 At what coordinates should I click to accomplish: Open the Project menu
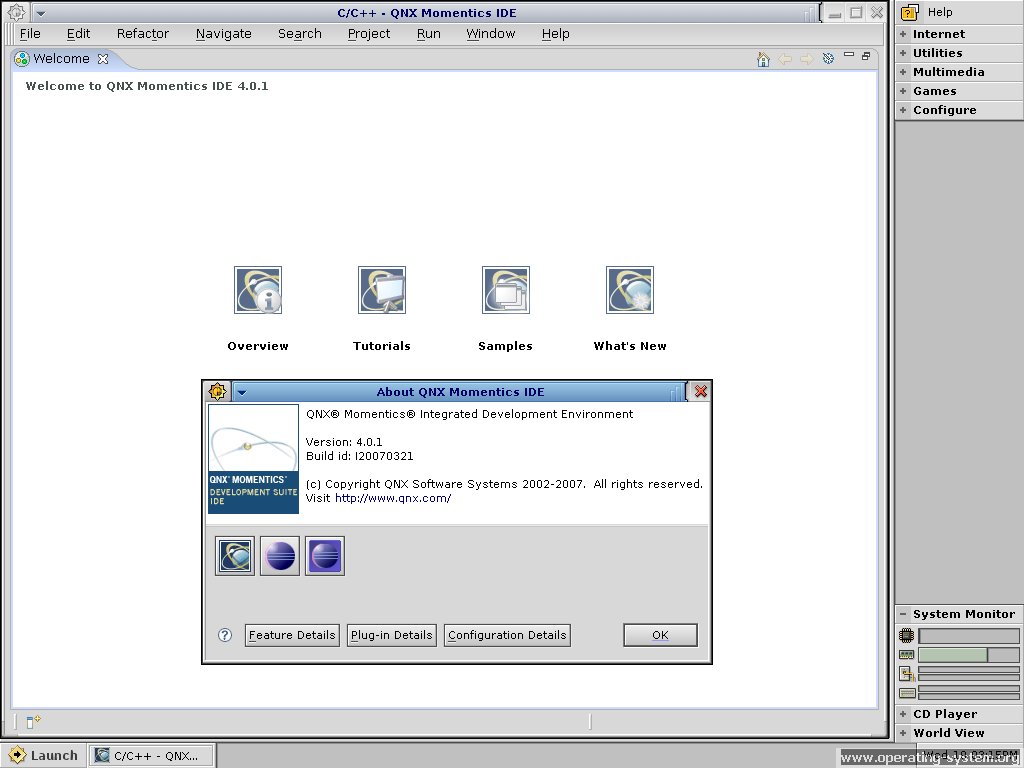[368, 34]
